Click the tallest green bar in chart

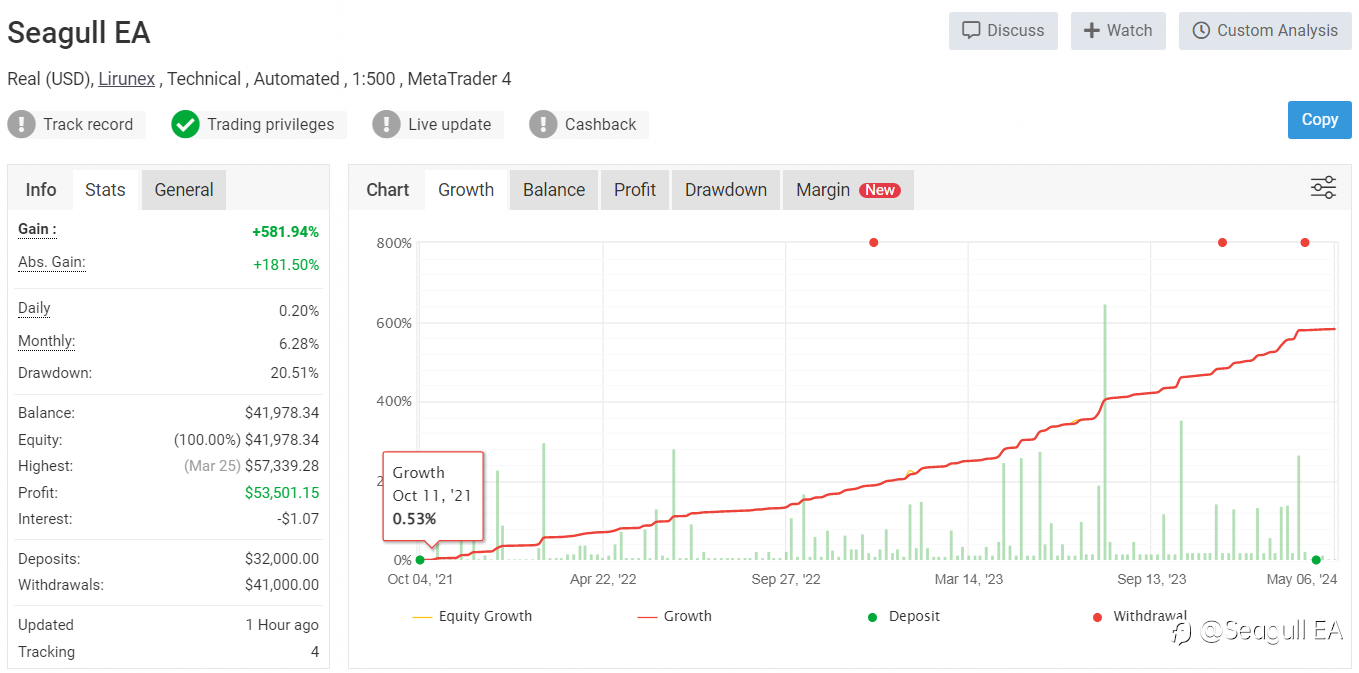tap(1105, 432)
